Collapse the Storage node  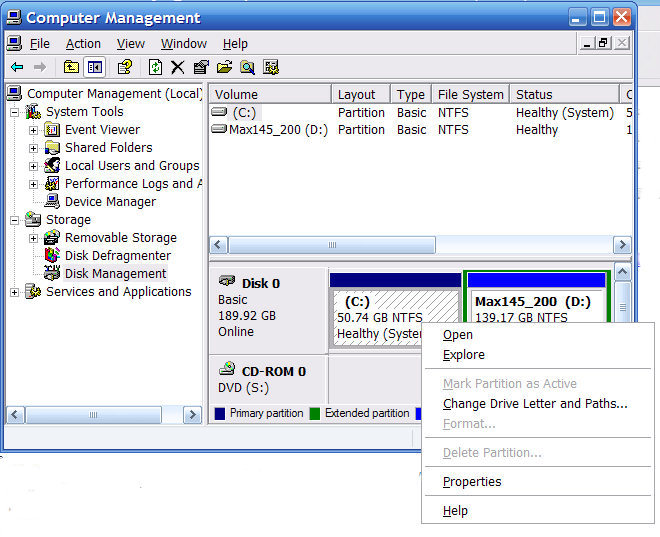click(15, 221)
